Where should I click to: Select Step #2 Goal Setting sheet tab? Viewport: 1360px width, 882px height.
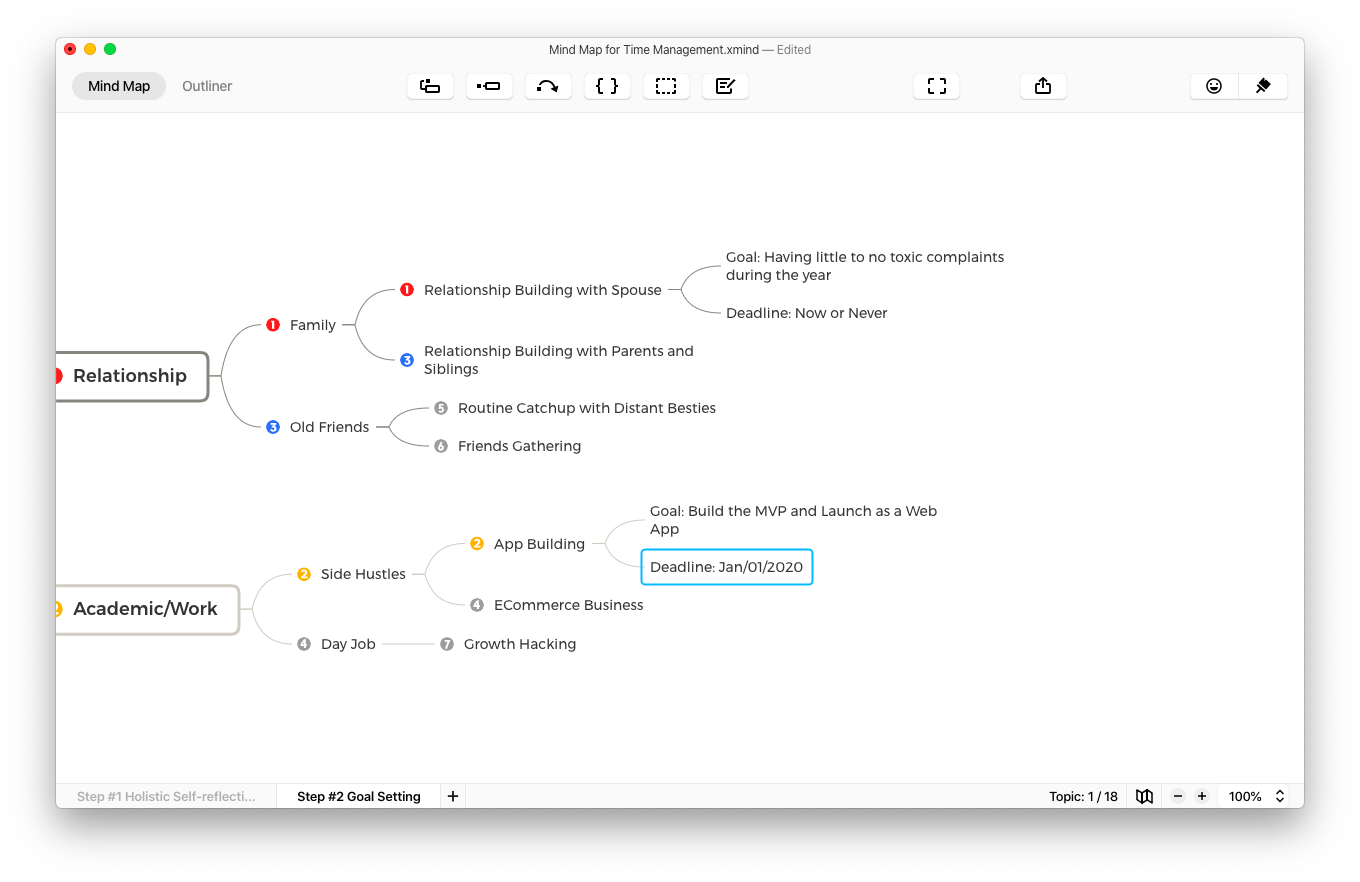(x=359, y=796)
